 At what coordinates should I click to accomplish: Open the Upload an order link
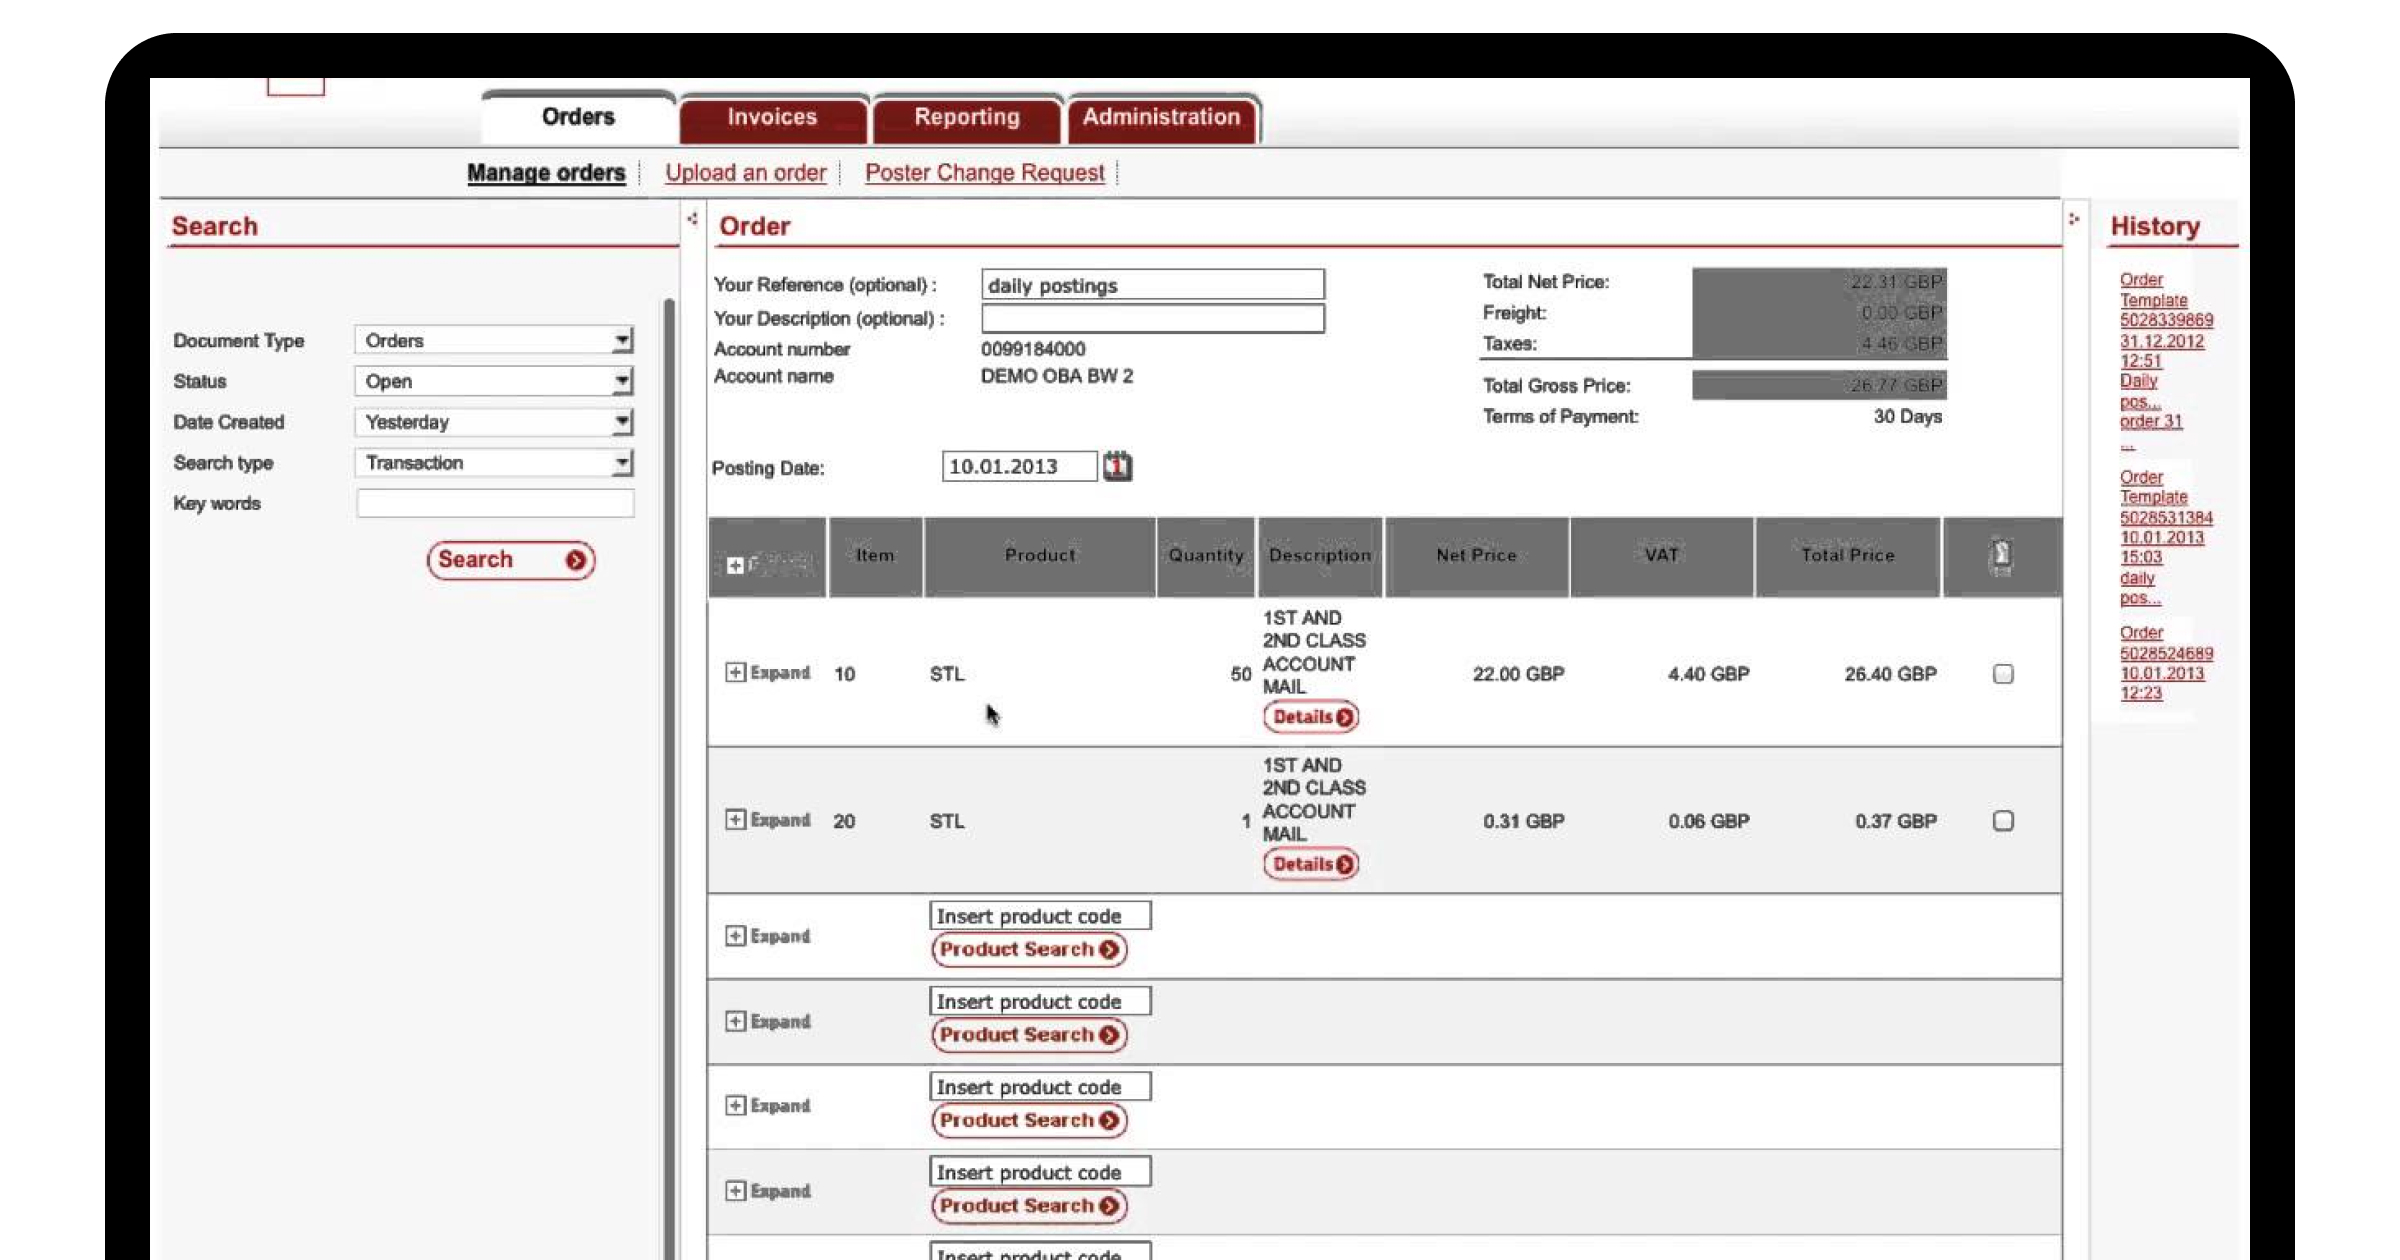pos(745,172)
